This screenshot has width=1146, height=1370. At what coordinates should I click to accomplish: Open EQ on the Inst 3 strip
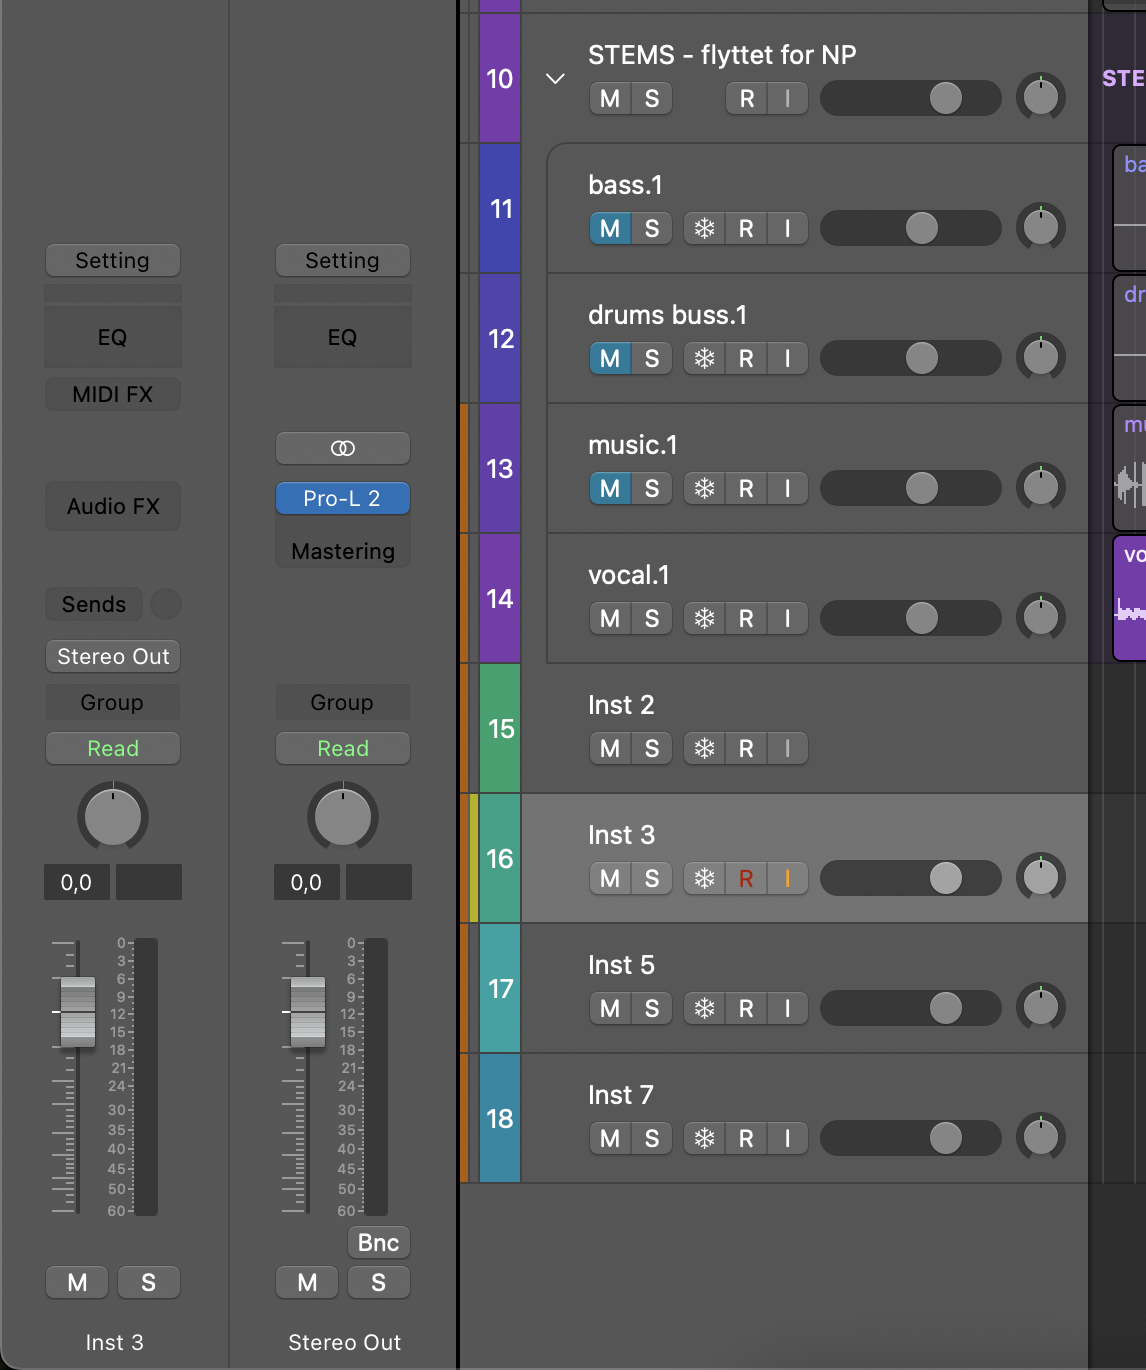click(x=113, y=337)
